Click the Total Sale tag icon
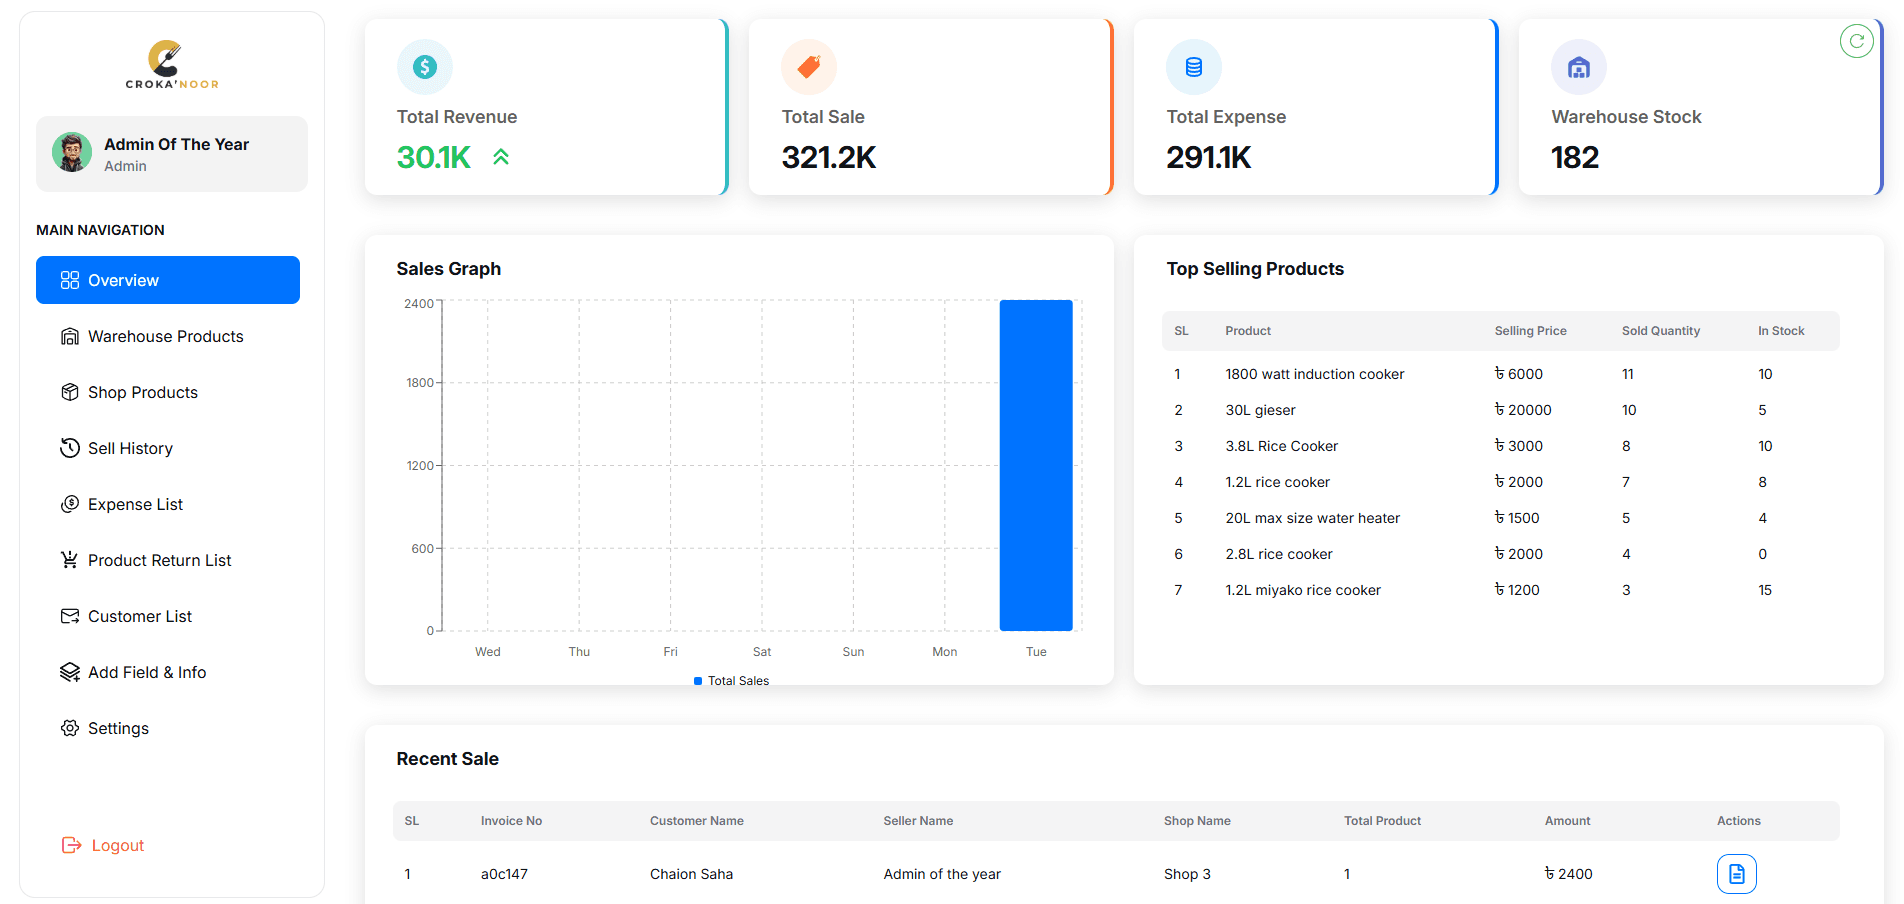The image size is (1904, 904). [809, 67]
